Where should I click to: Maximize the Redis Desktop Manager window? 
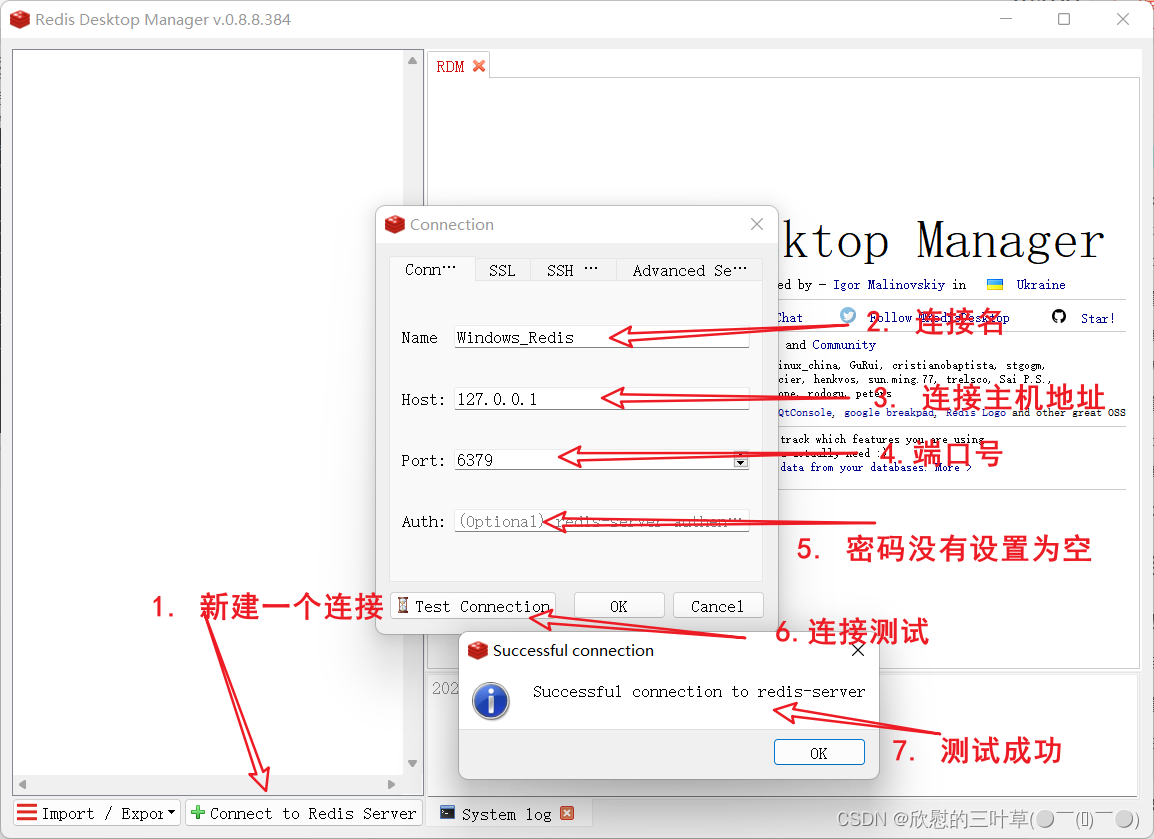coord(1064,19)
